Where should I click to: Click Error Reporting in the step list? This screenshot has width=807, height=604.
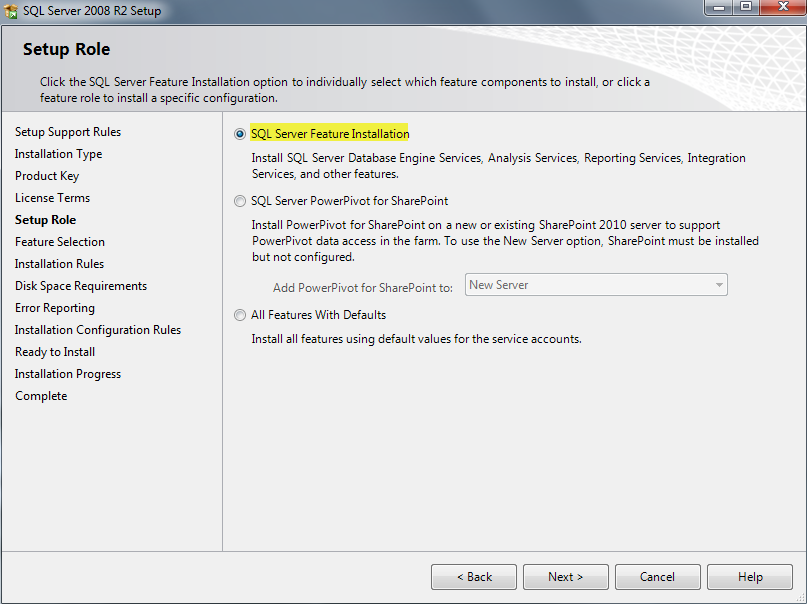(x=55, y=308)
